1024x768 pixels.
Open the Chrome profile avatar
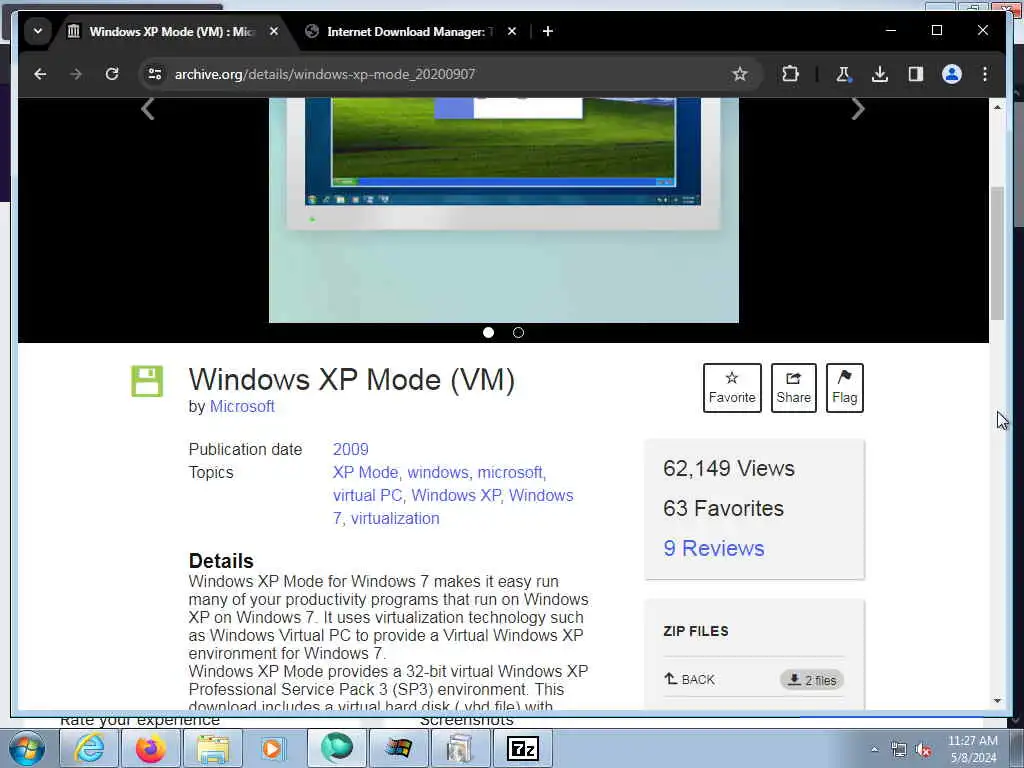click(952, 74)
